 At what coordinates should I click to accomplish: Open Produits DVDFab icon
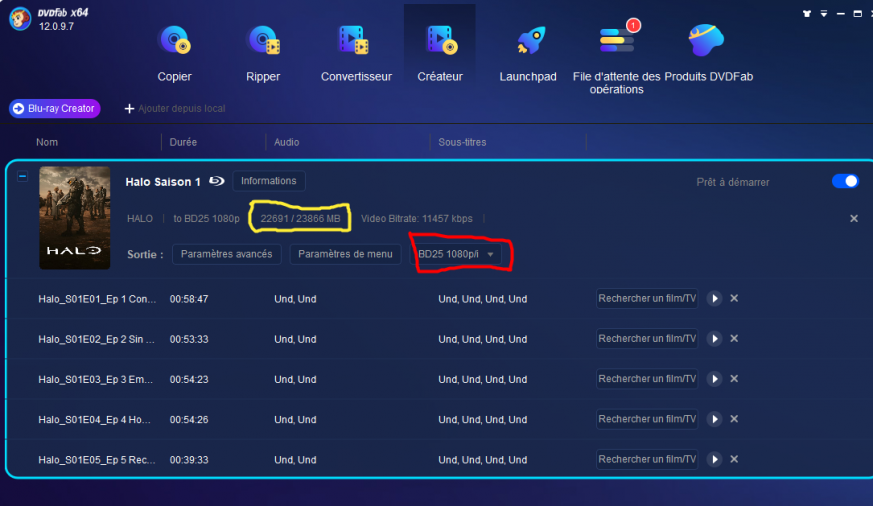coord(706,41)
